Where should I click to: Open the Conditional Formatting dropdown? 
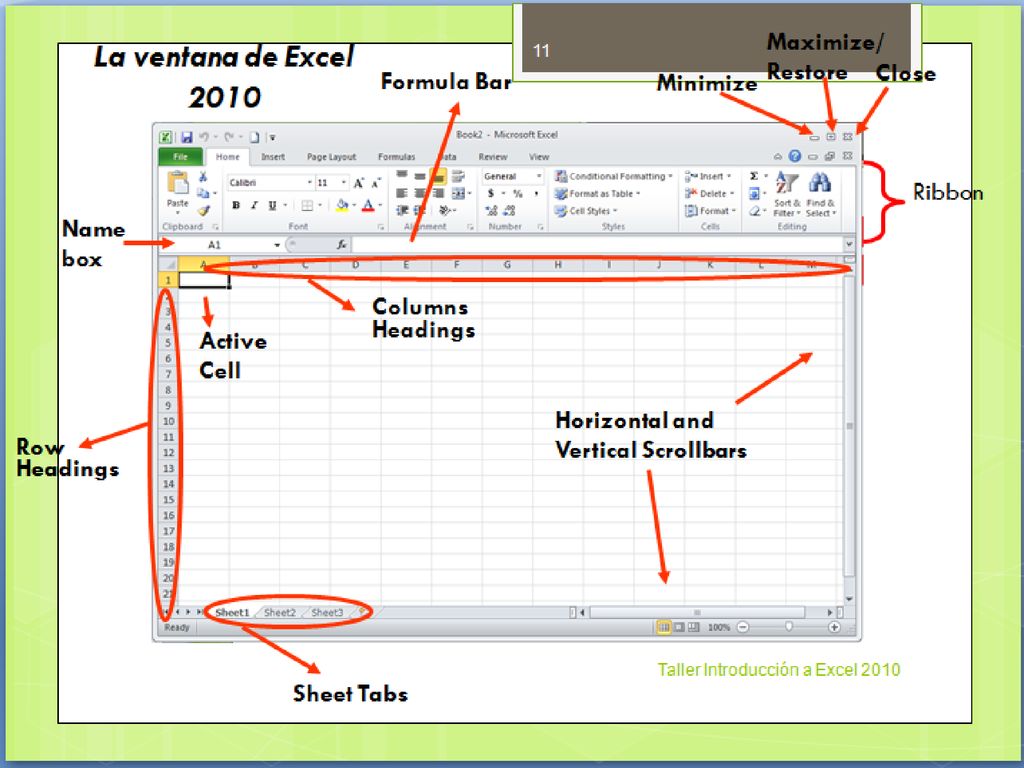click(613, 176)
